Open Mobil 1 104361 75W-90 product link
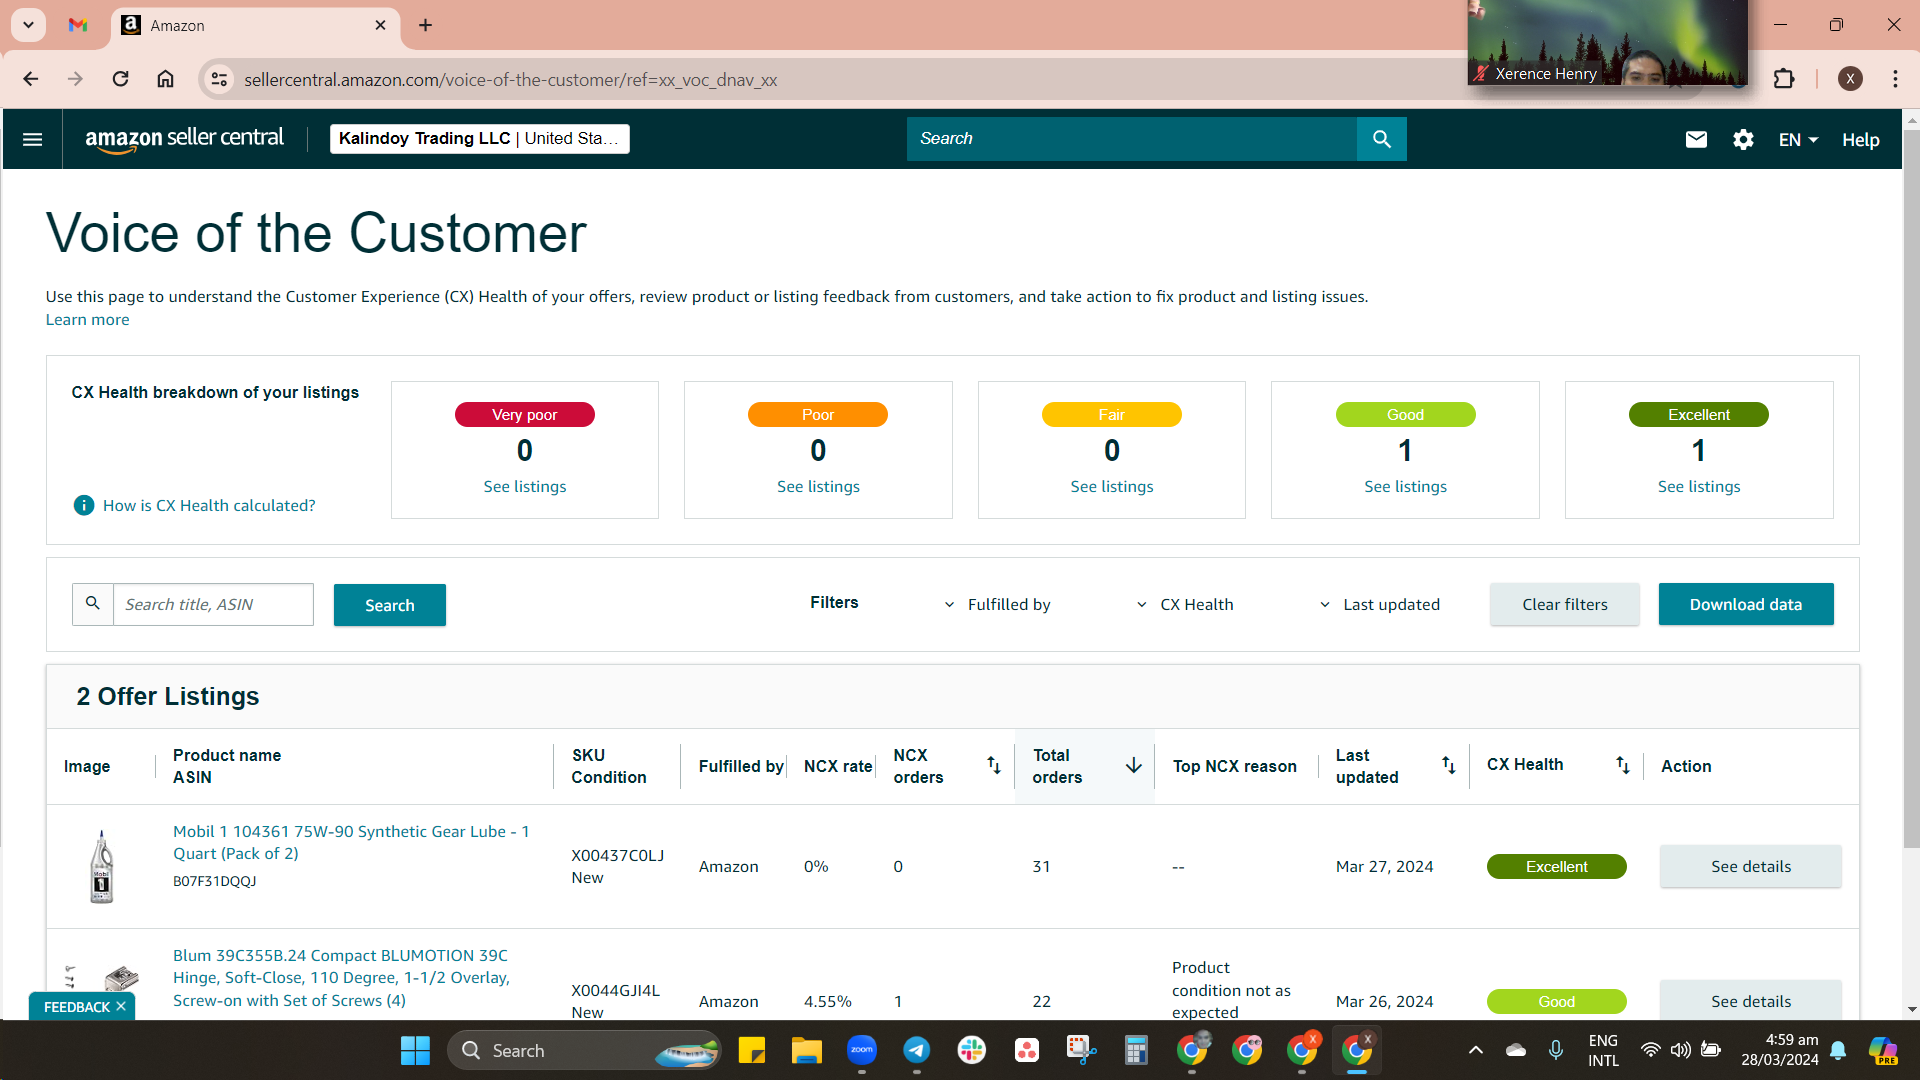 point(351,842)
